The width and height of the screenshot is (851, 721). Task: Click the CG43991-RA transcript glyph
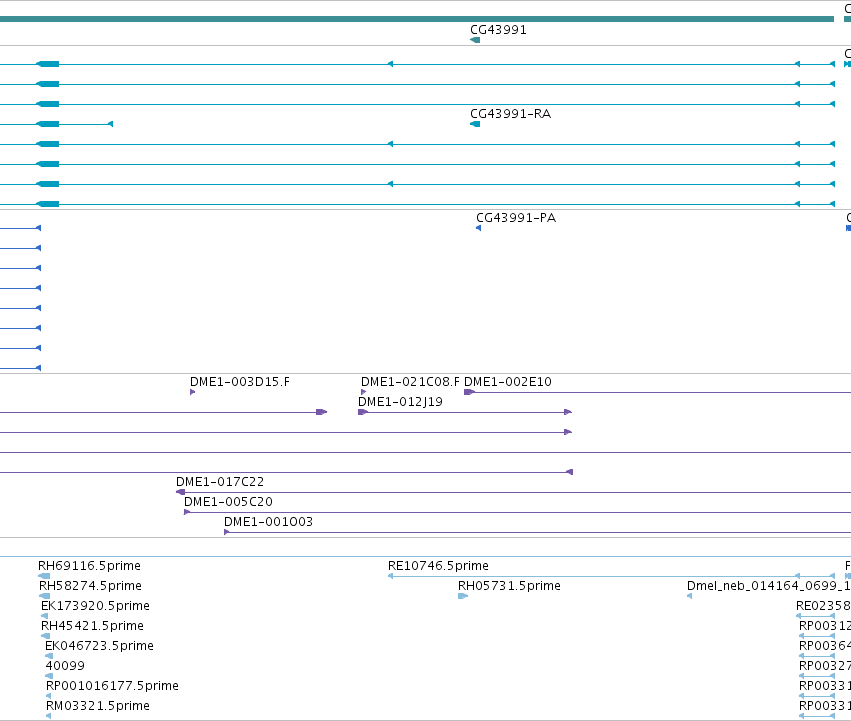click(475, 124)
